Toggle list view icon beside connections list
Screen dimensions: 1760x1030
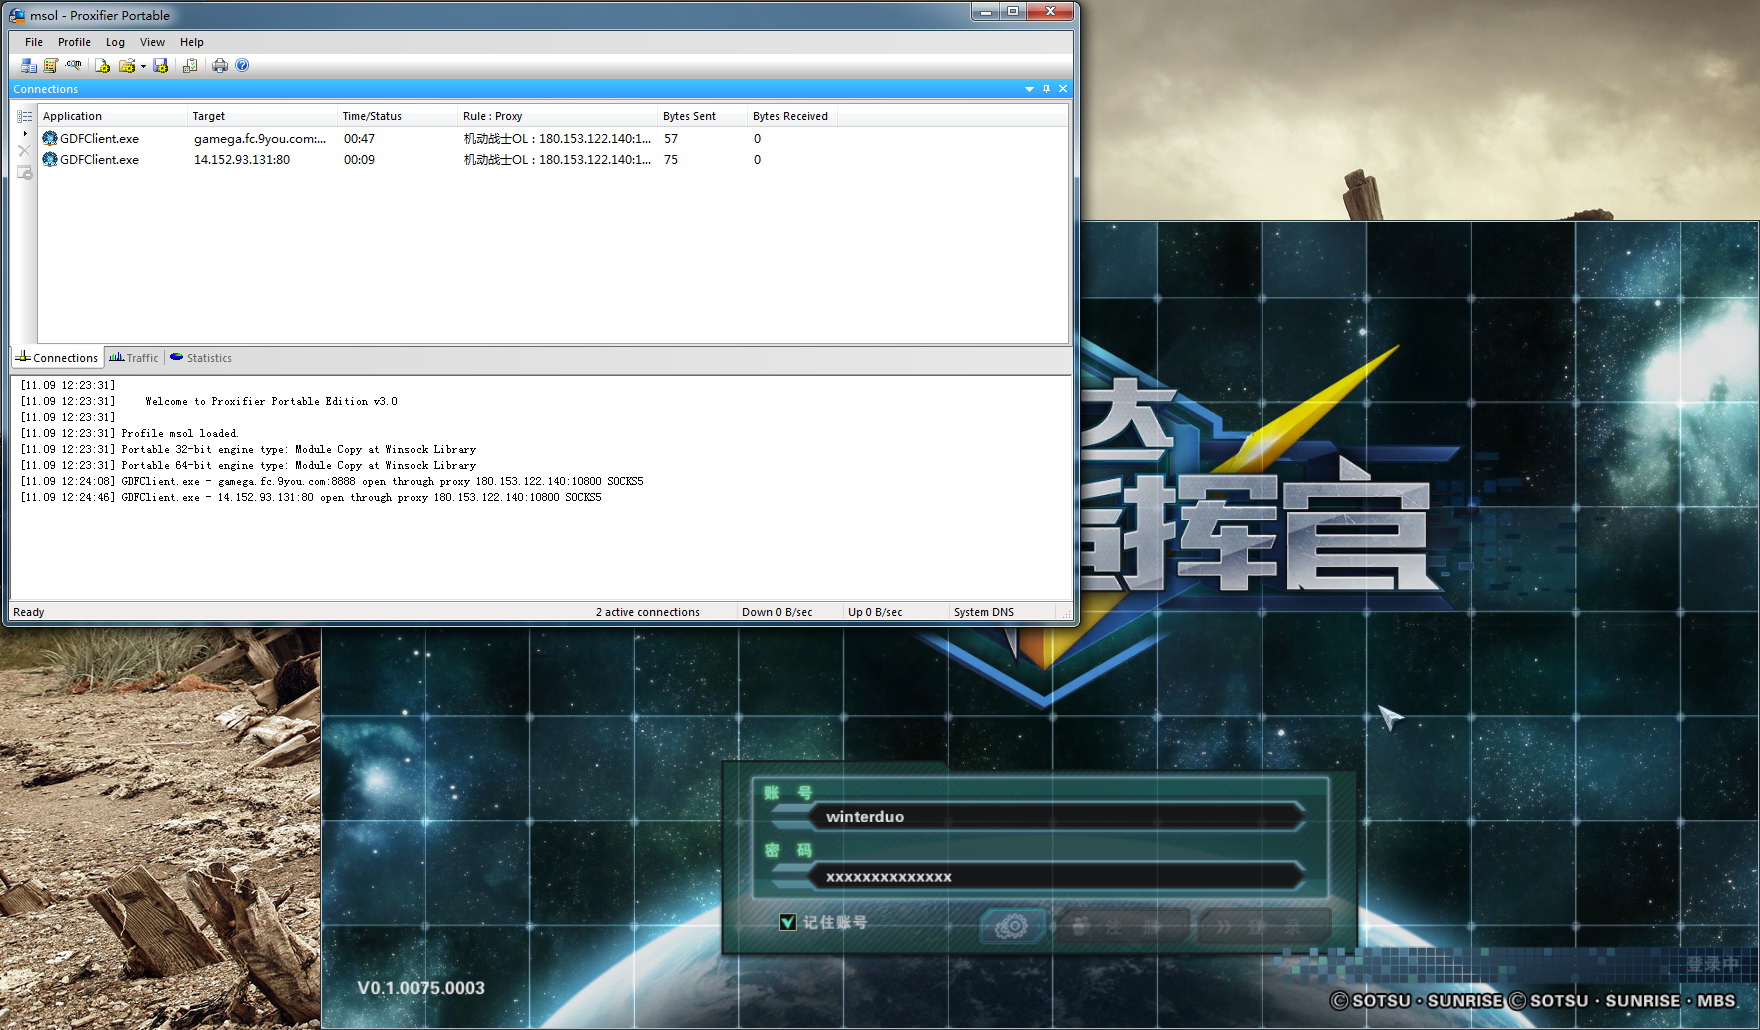(x=25, y=116)
